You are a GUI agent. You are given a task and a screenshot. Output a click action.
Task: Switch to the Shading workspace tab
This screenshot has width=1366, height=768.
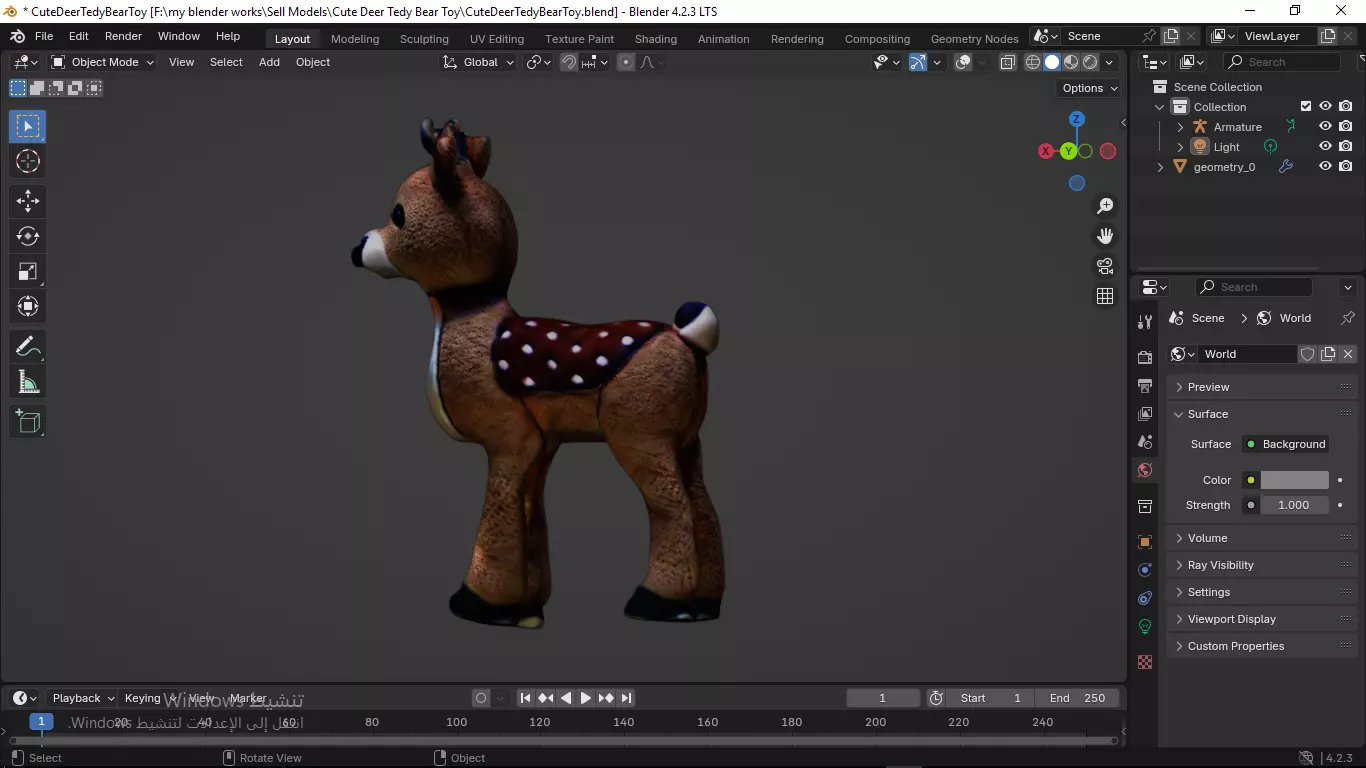pos(656,39)
